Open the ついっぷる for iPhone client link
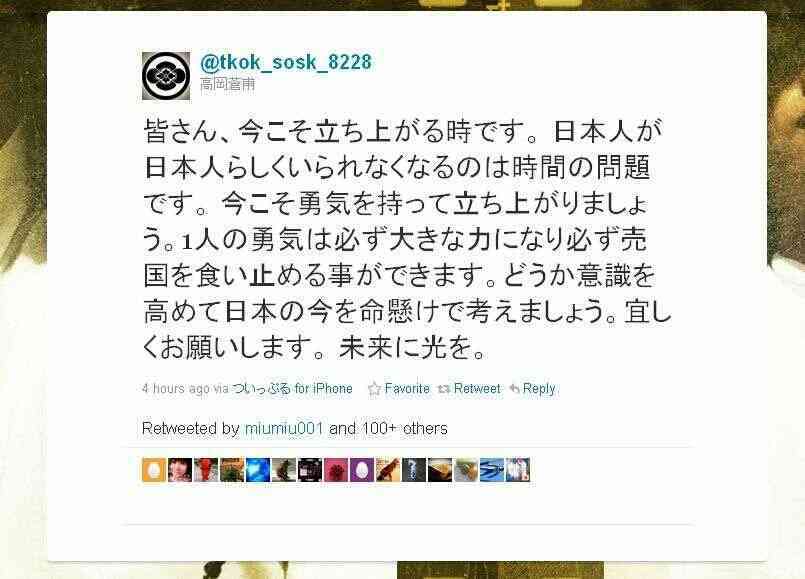805x579 pixels. click(292, 389)
